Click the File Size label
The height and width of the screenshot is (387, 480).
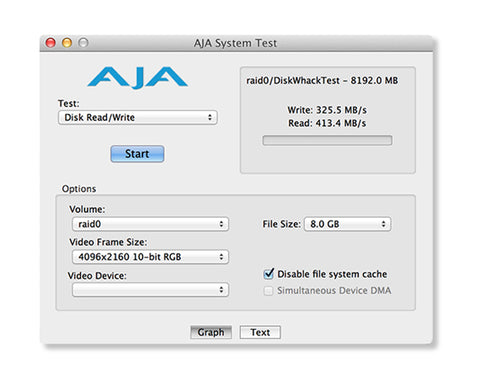coord(281,224)
